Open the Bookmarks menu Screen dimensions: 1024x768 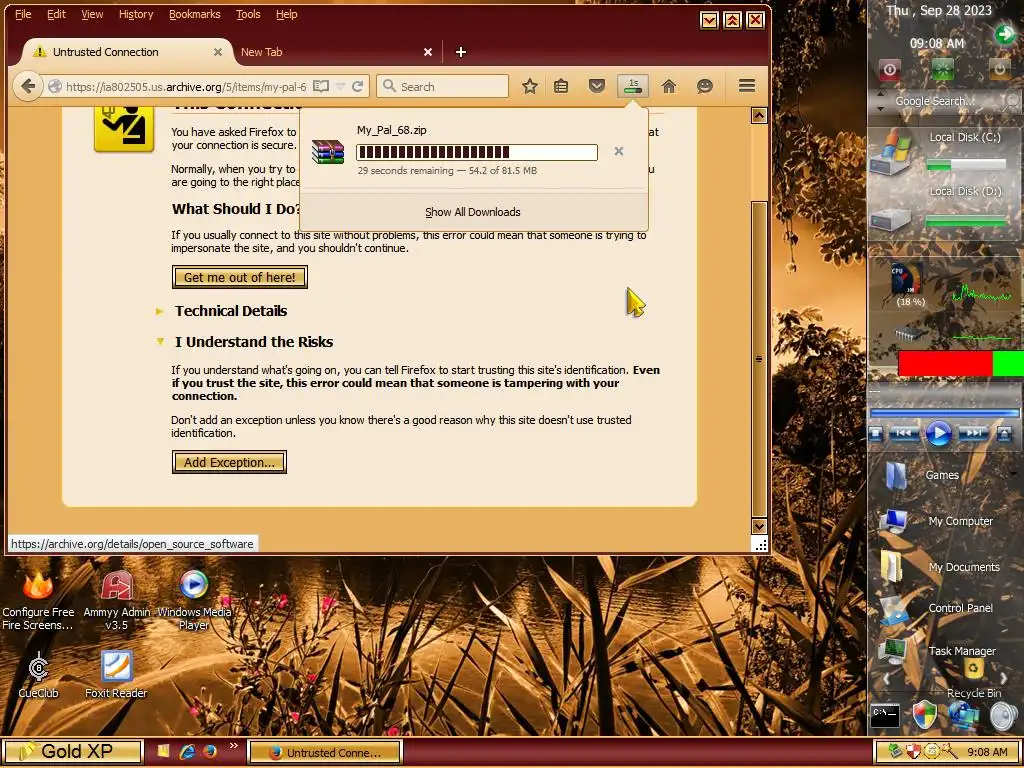click(195, 14)
